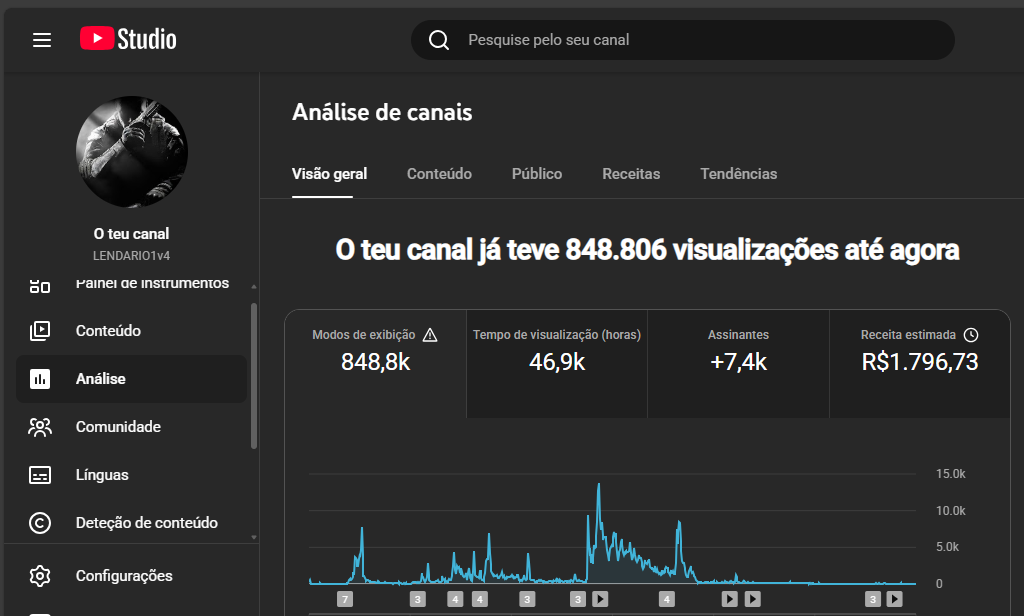Click the Análise bar chart icon

[x=40, y=379]
